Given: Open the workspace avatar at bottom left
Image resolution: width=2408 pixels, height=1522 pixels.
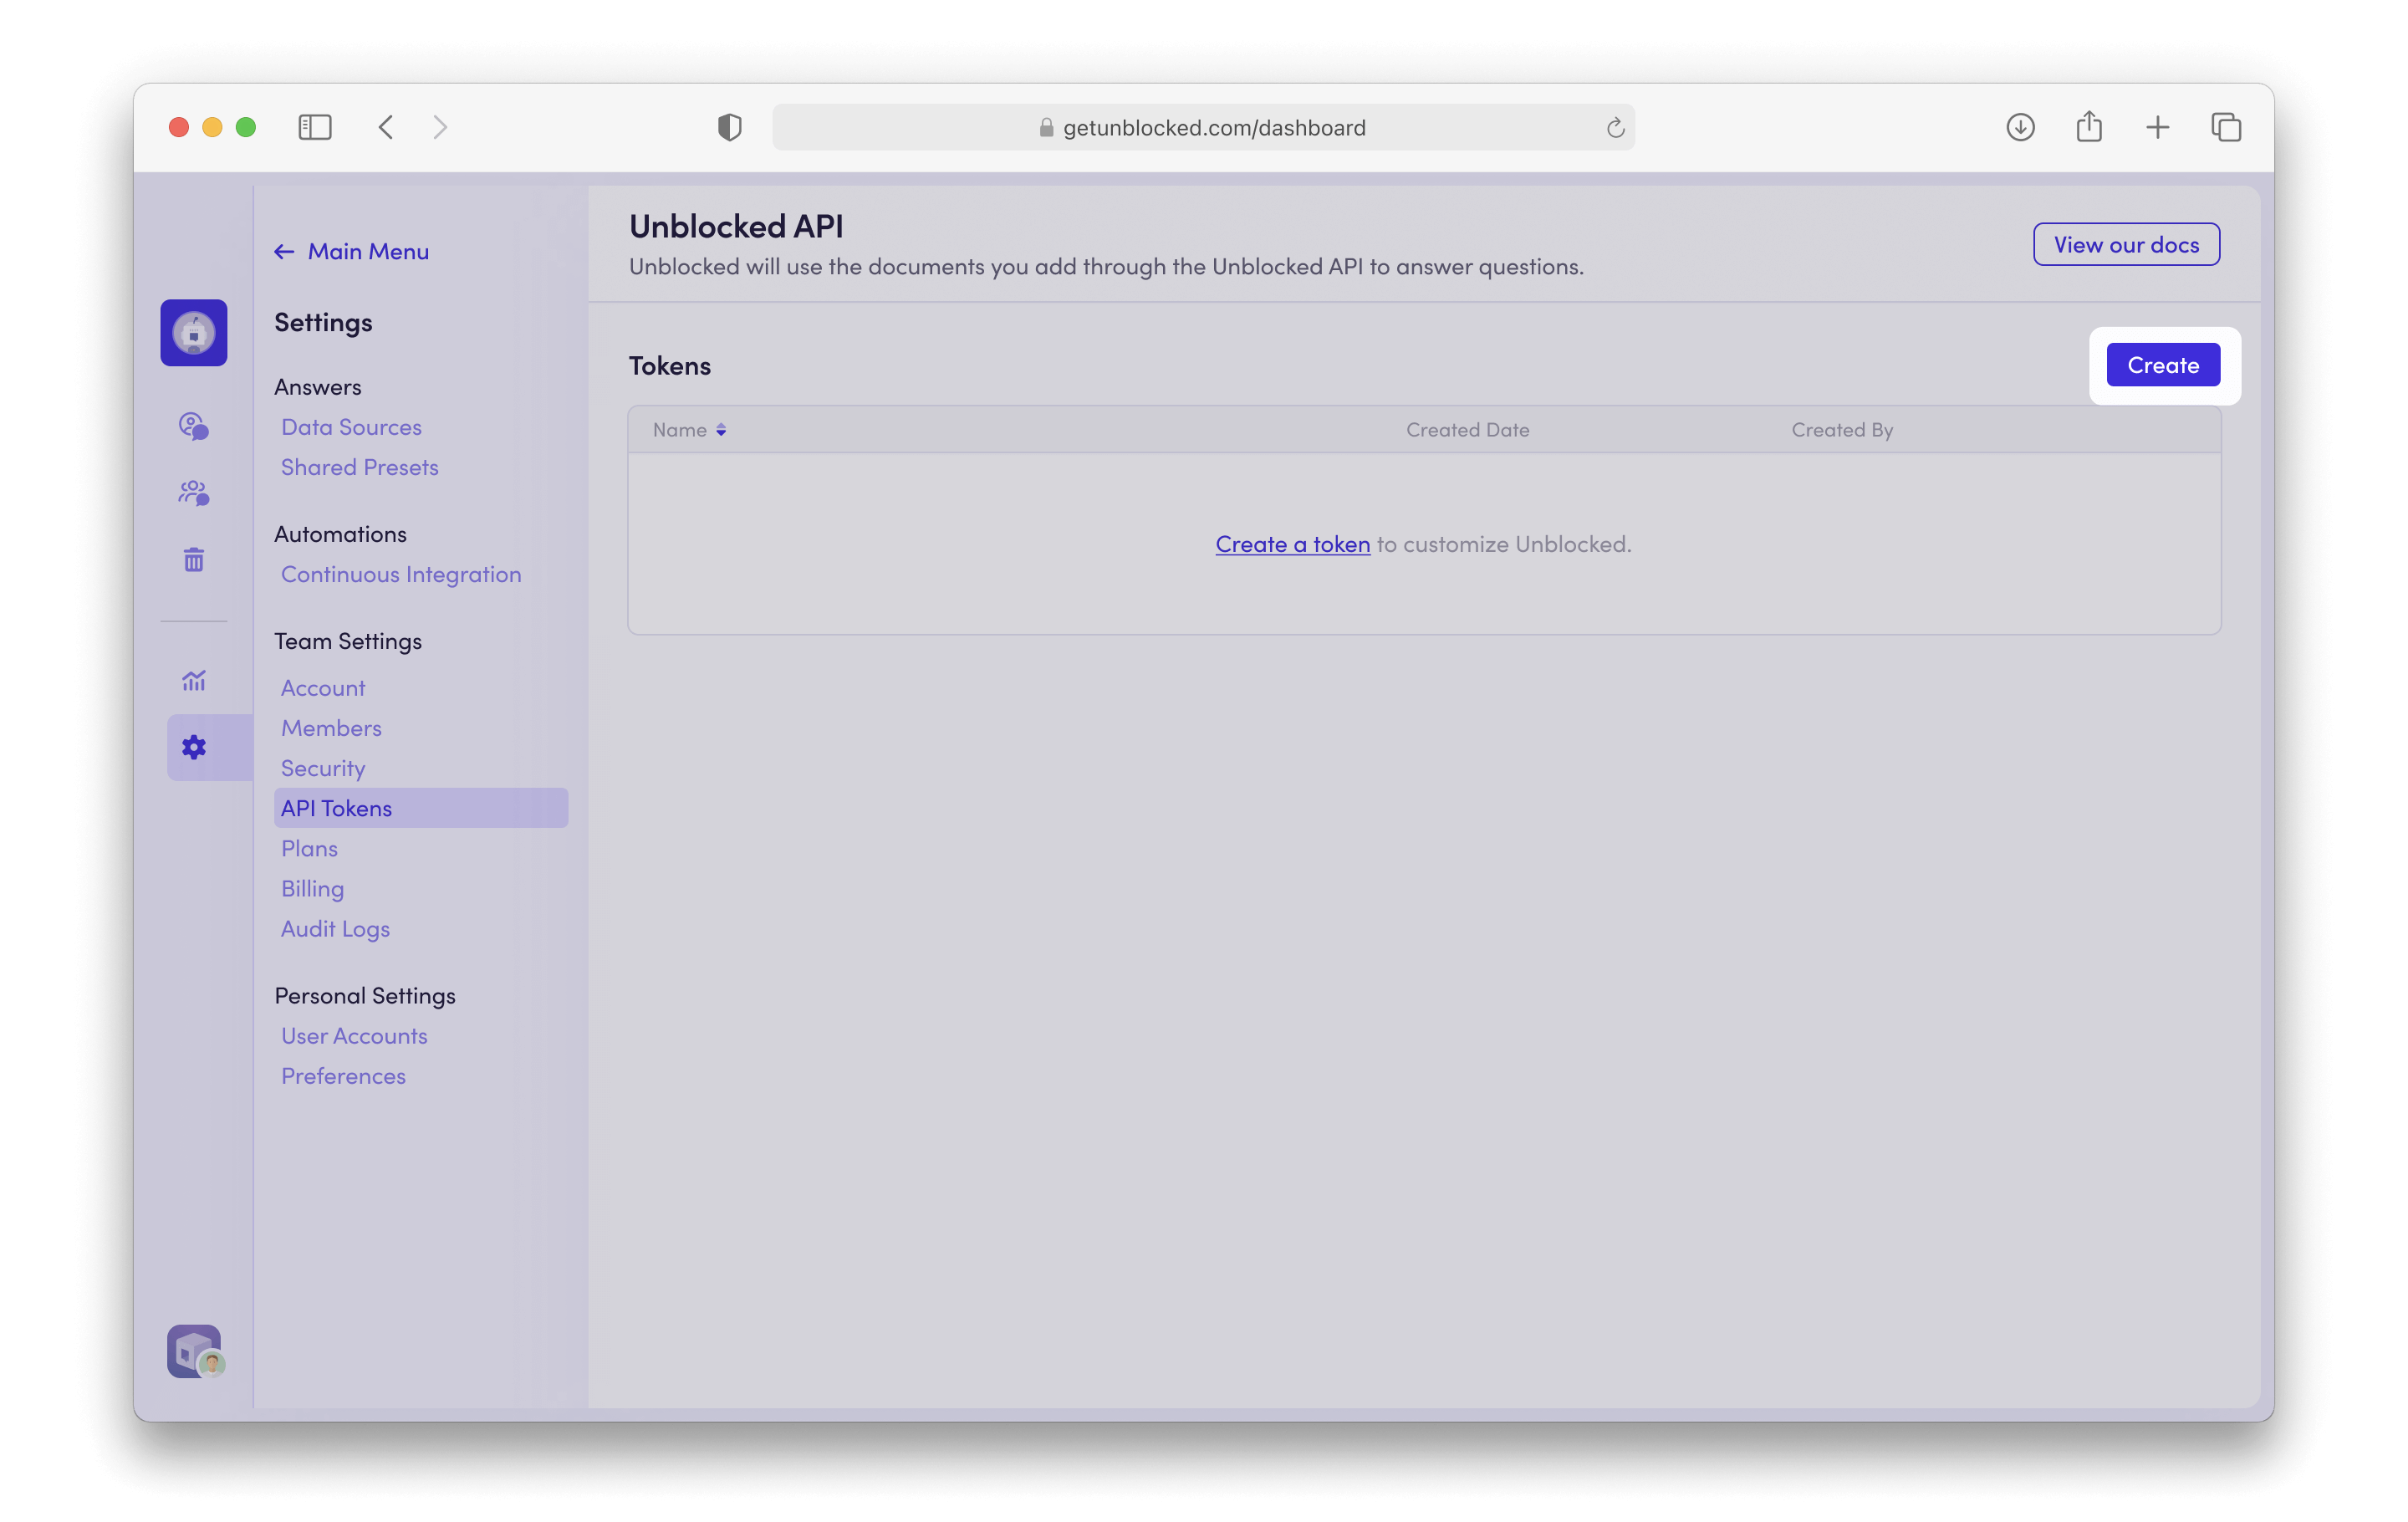Looking at the screenshot, I should [194, 1351].
